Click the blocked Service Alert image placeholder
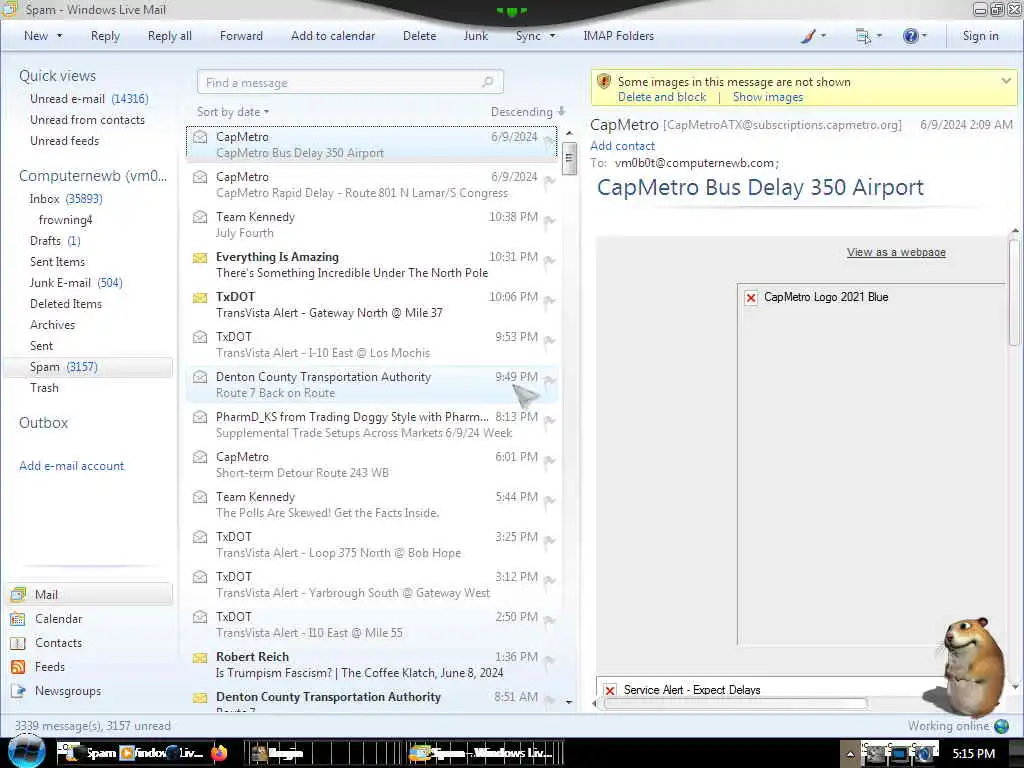This screenshot has width=1024, height=768. click(x=610, y=690)
